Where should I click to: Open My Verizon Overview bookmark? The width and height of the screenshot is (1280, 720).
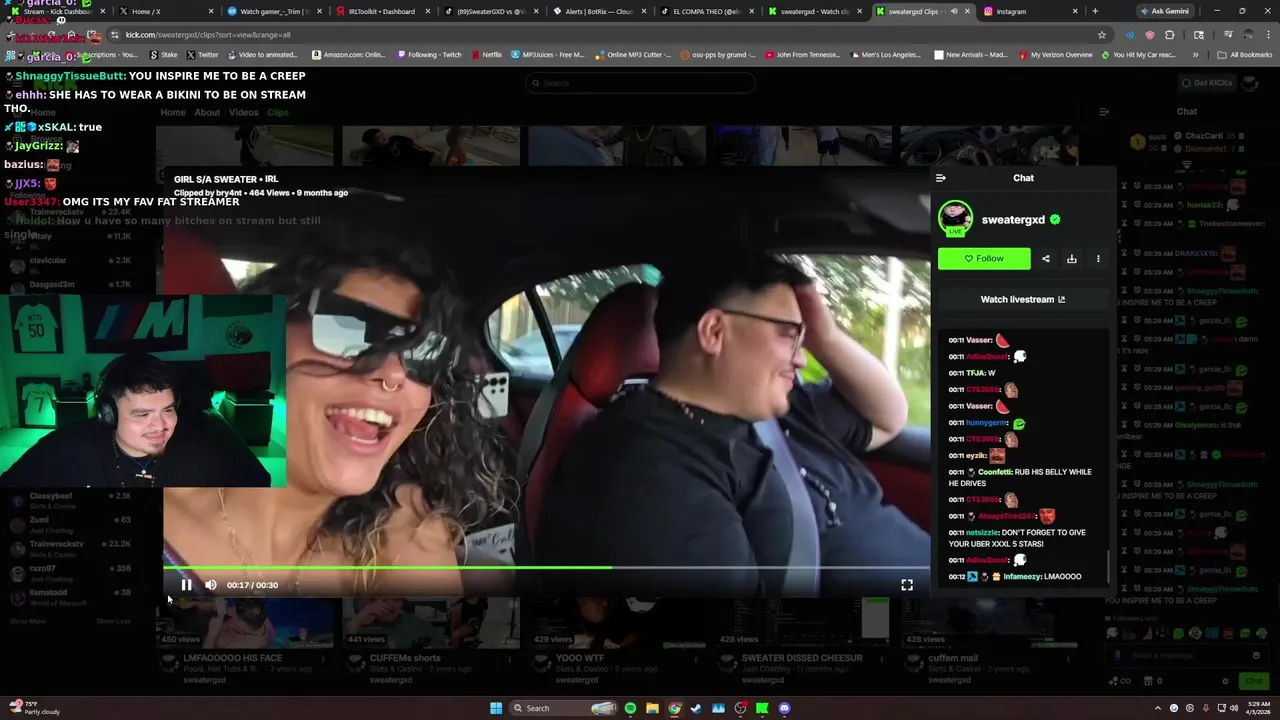pyautogui.click(x=1055, y=55)
